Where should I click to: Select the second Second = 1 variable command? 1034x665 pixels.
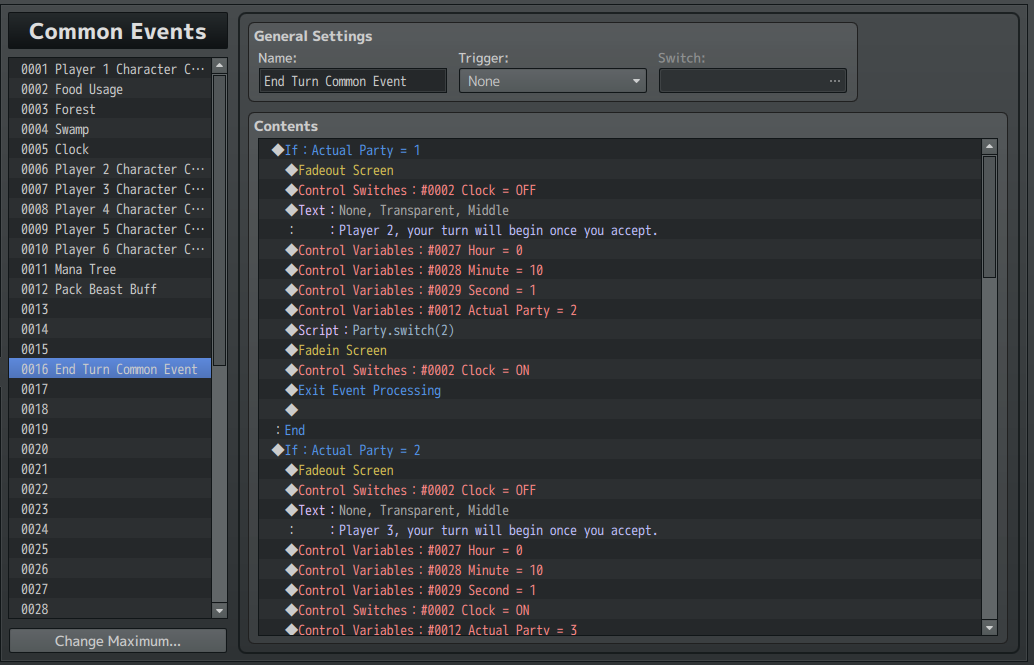click(x=619, y=590)
